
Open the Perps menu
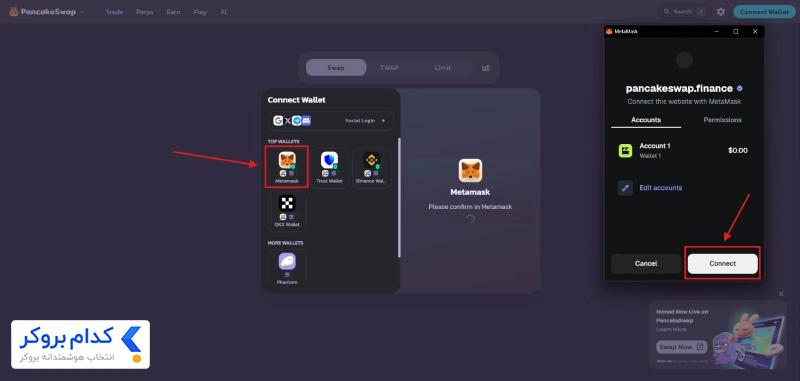point(144,12)
